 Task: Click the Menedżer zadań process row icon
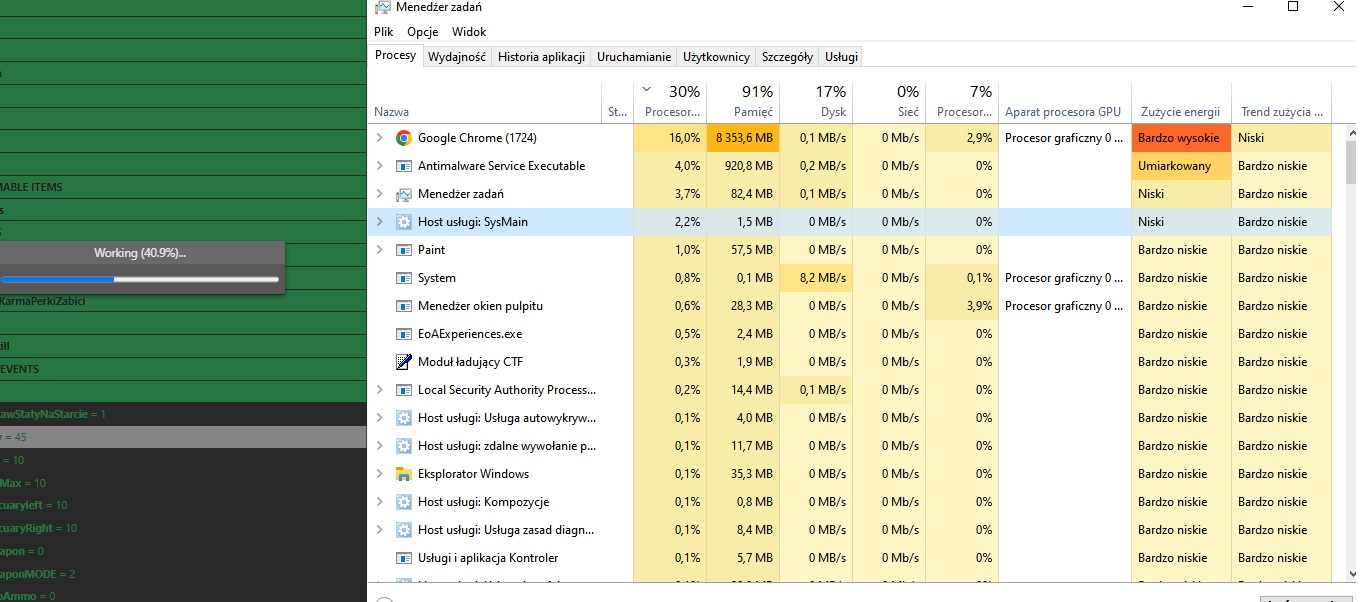(x=404, y=194)
